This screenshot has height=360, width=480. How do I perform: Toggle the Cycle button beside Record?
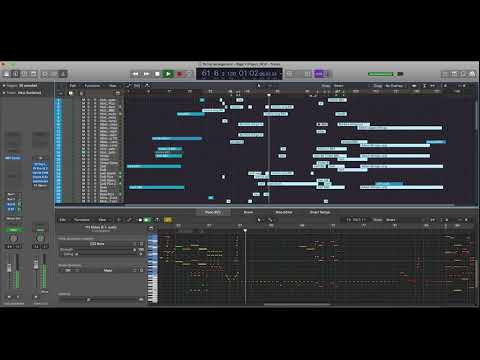pos(189,74)
